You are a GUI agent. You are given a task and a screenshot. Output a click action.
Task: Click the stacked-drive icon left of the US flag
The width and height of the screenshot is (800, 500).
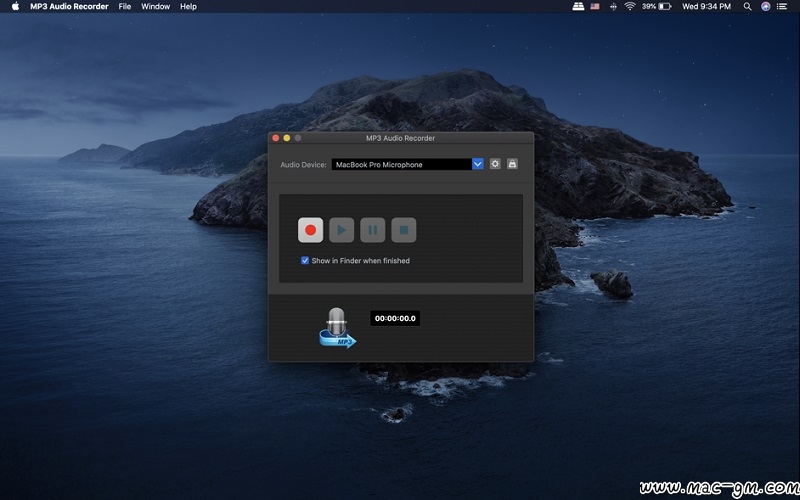coord(578,7)
